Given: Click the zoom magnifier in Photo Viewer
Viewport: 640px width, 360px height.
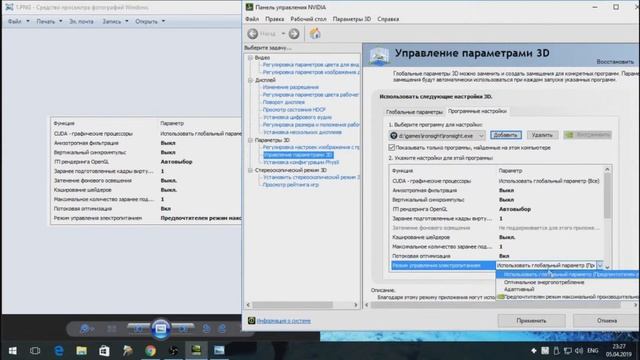Looking at the screenshot, I should (x=86, y=329).
